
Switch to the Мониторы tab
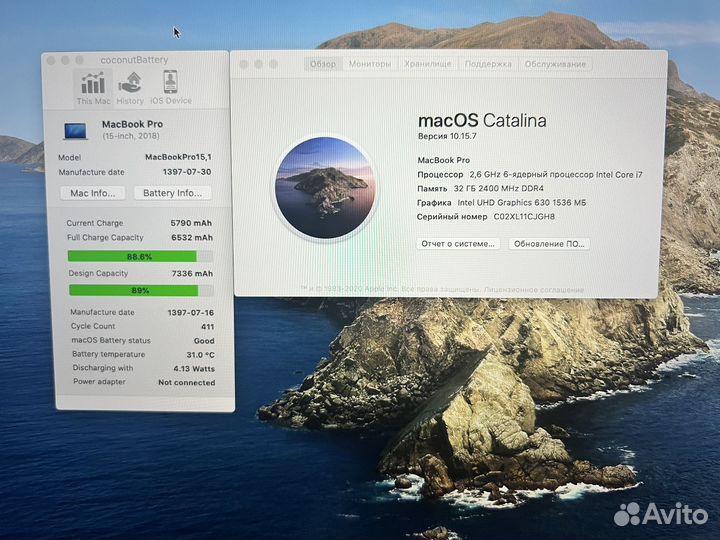(x=370, y=64)
